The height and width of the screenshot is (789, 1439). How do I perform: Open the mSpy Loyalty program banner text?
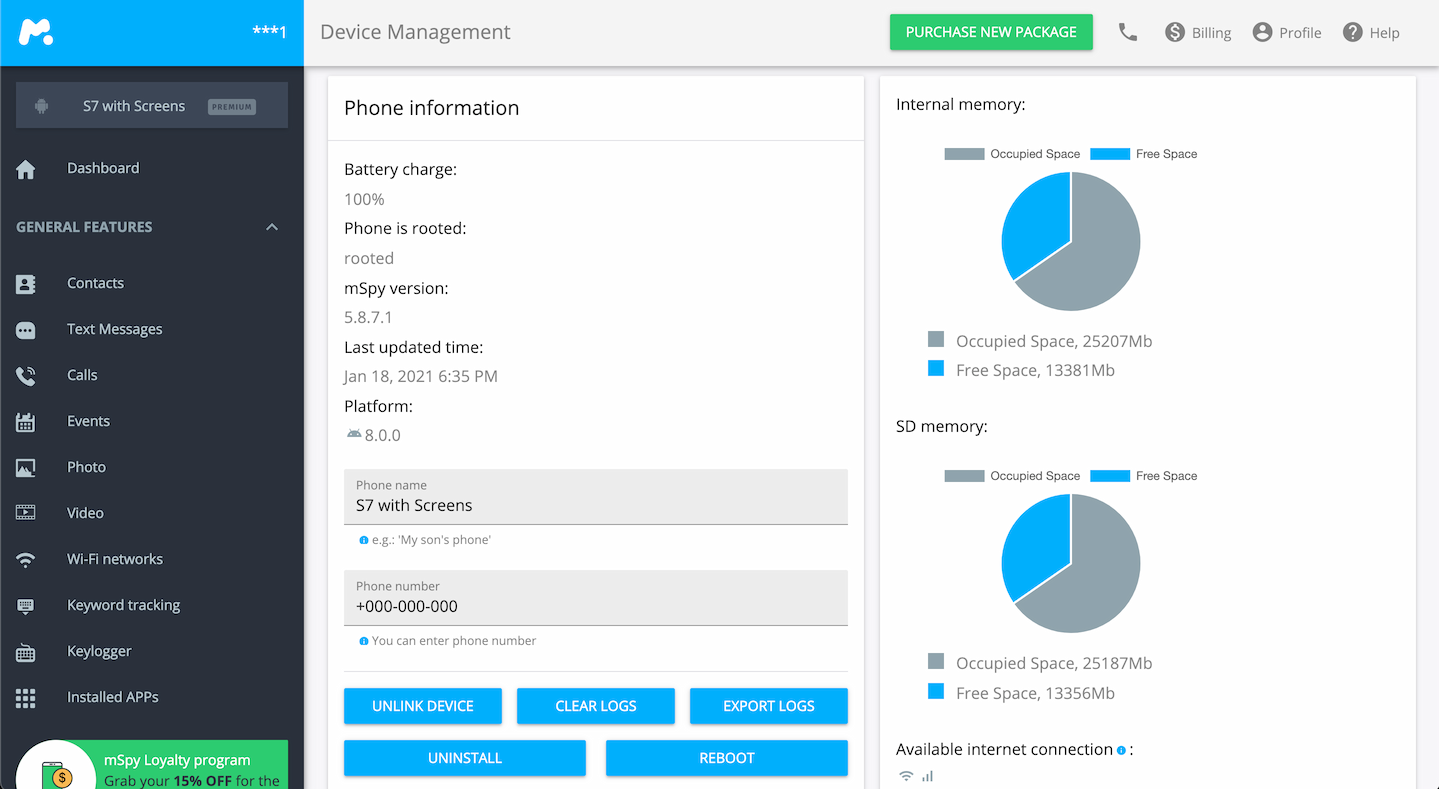pyautogui.click(x=192, y=770)
